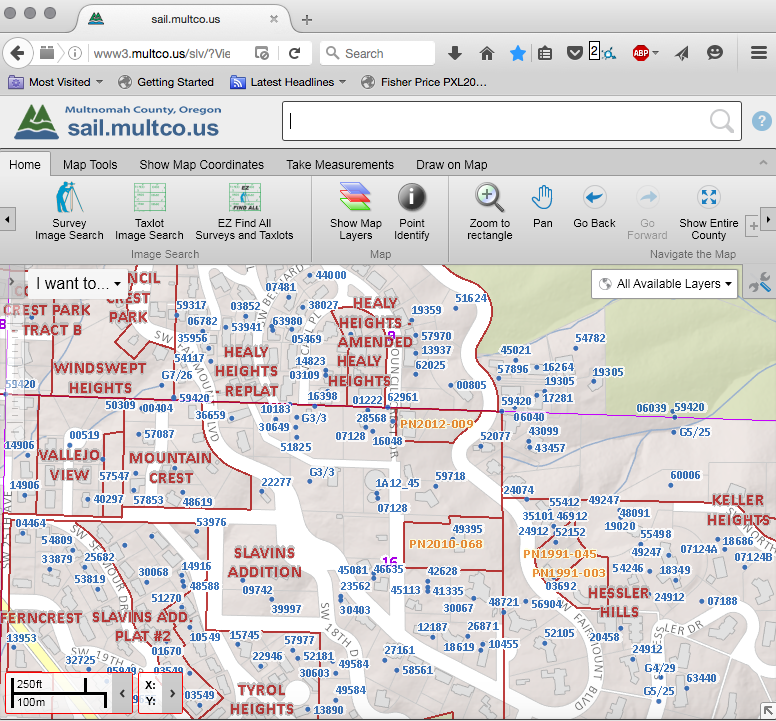Image resolution: width=776 pixels, height=721 pixels.
Task: Activate the Point Identify tool
Action: coord(411,211)
